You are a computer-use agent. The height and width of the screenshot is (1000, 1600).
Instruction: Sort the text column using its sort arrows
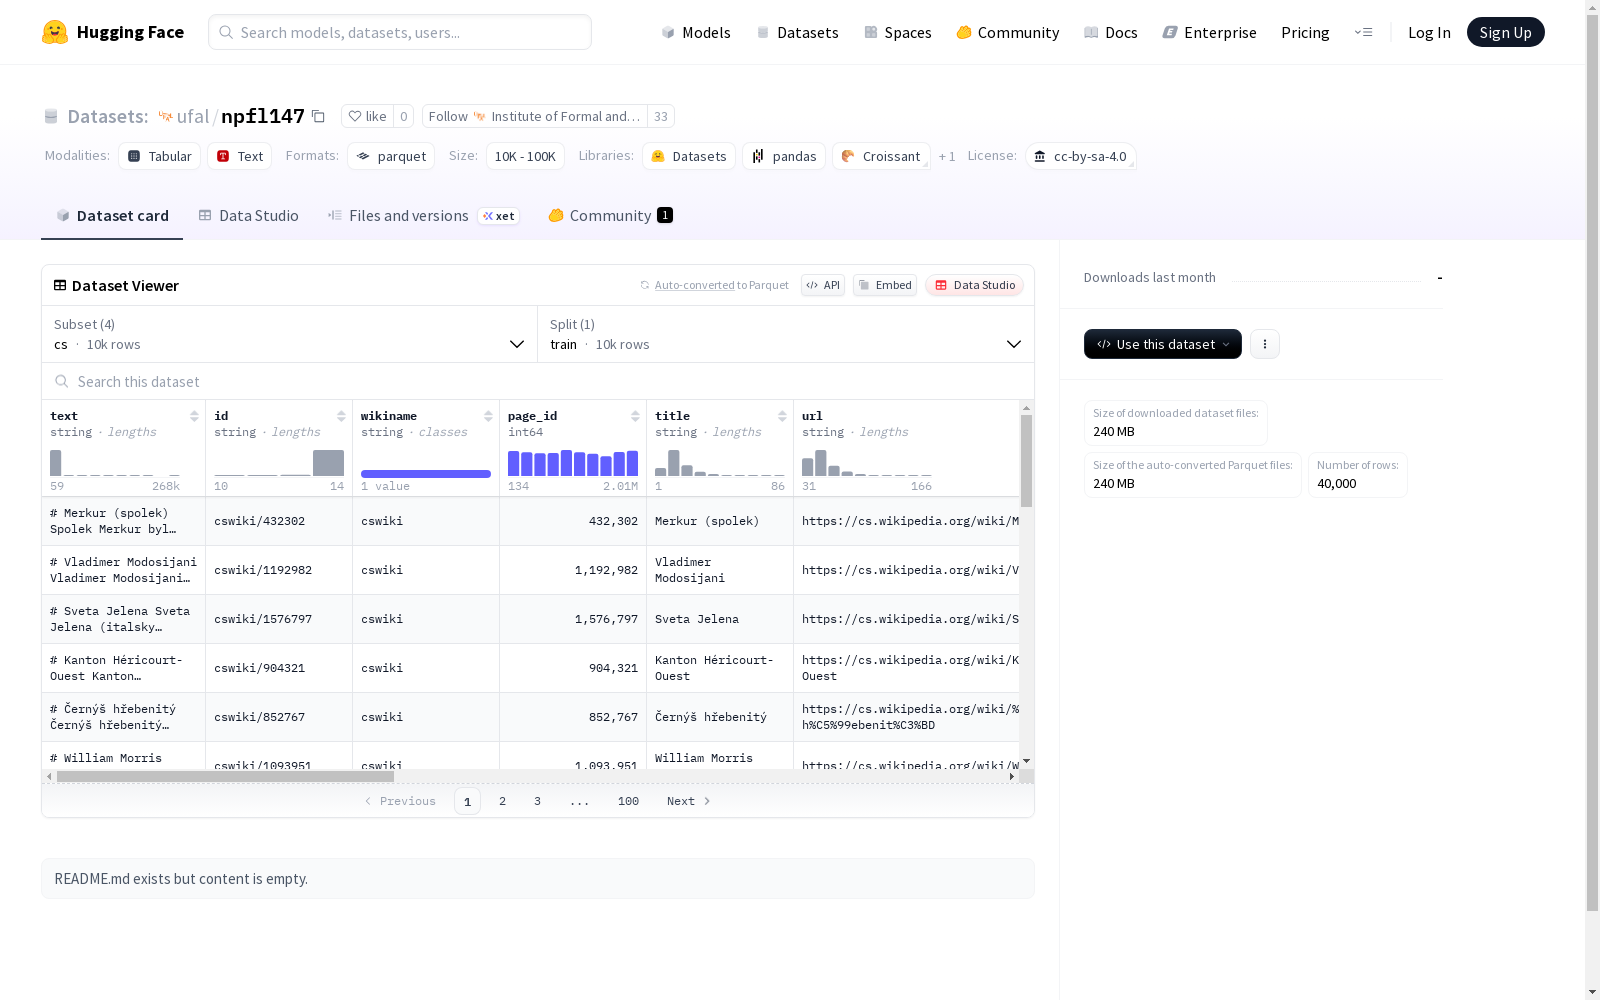pos(194,416)
